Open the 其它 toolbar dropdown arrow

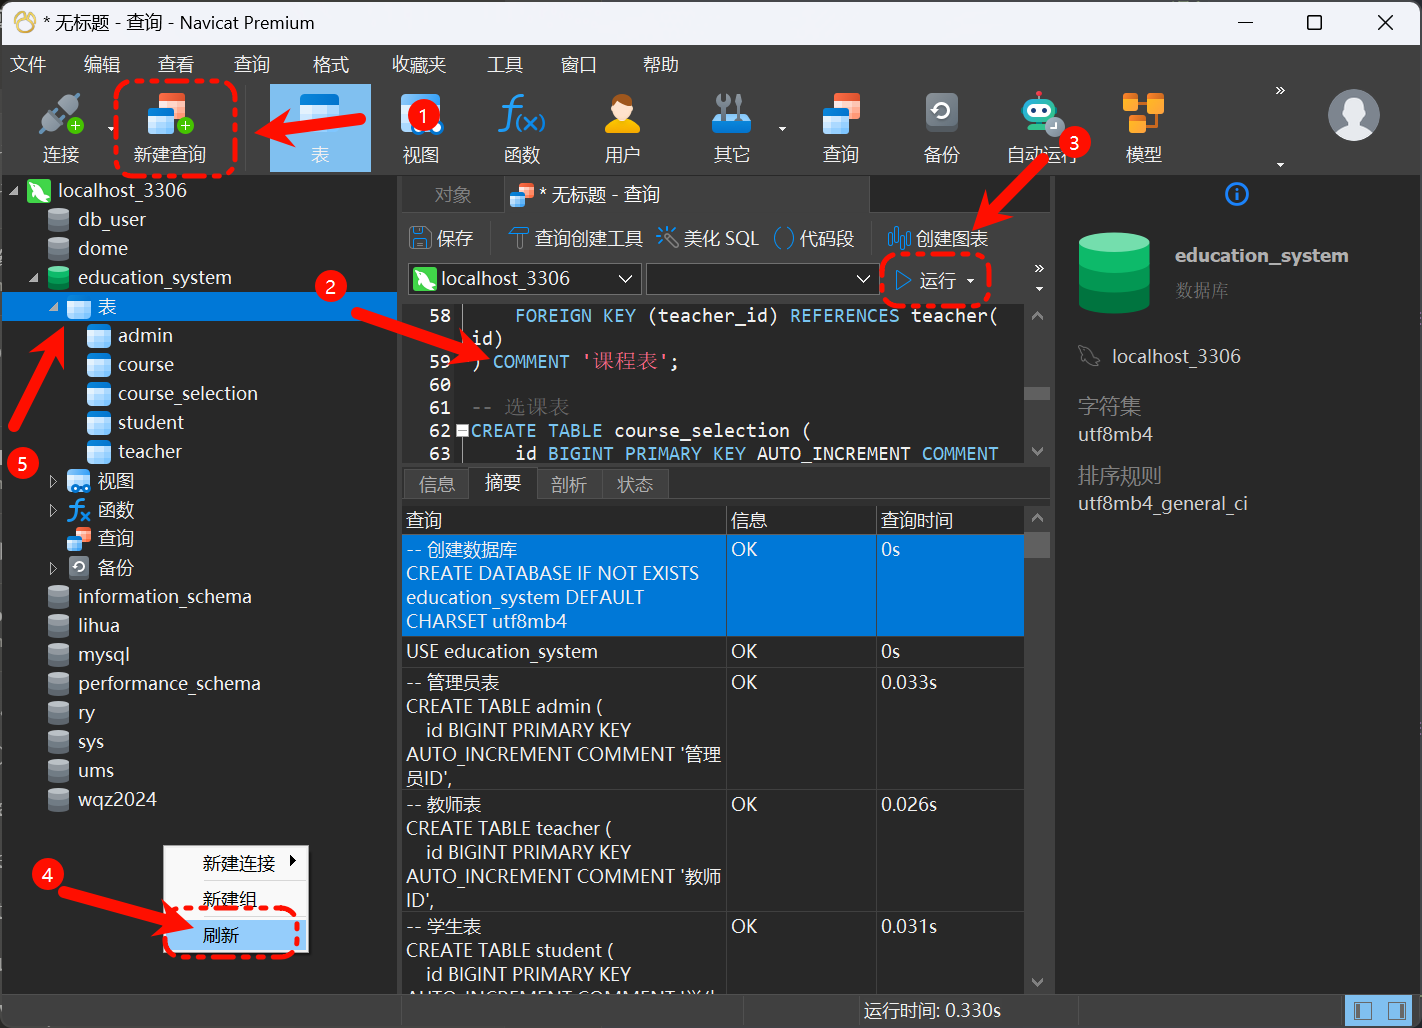(x=782, y=129)
